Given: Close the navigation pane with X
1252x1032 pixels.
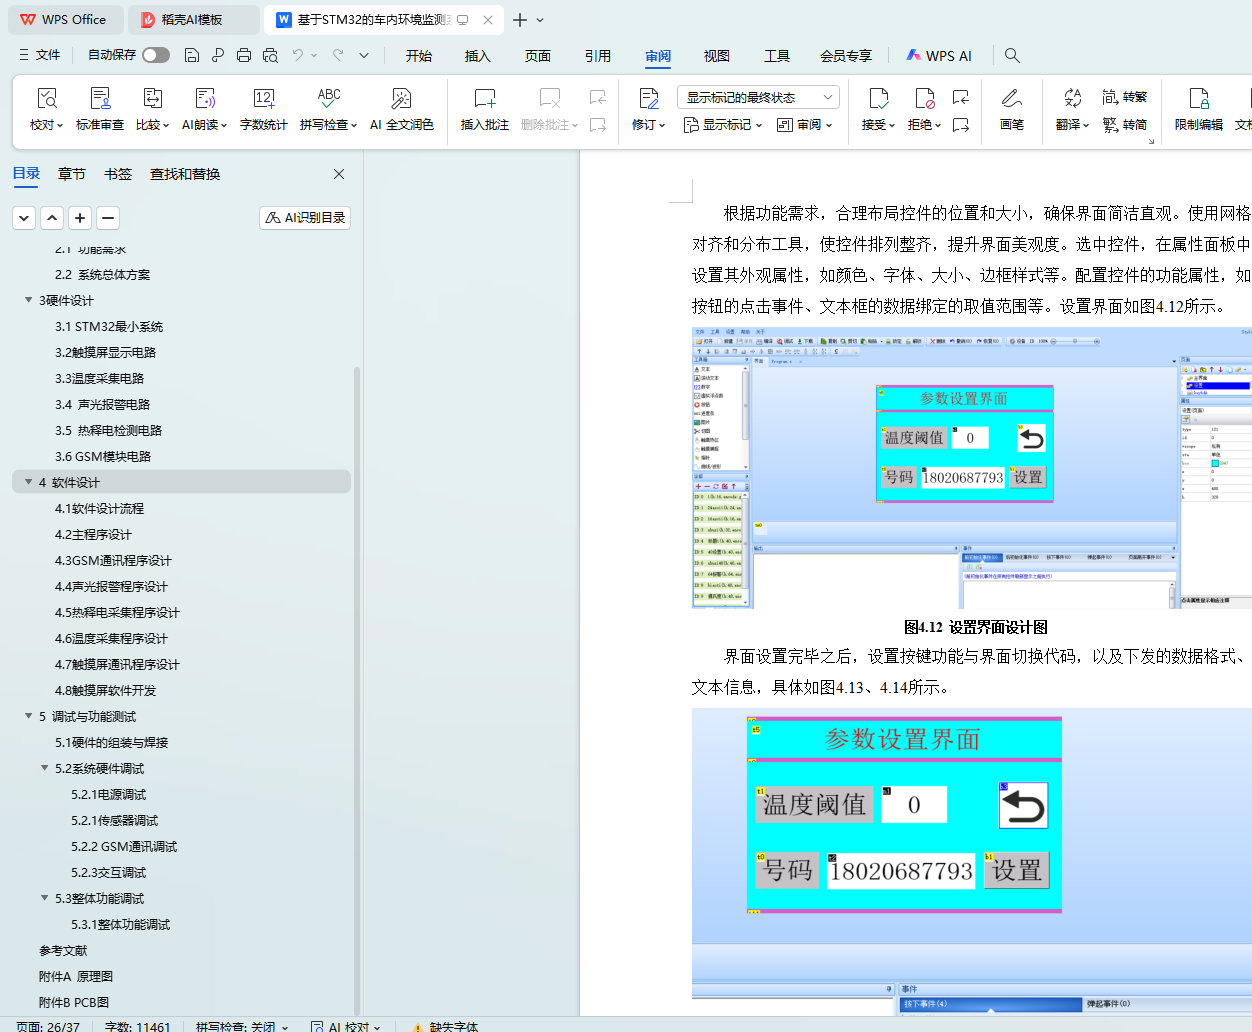Looking at the screenshot, I should (339, 174).
